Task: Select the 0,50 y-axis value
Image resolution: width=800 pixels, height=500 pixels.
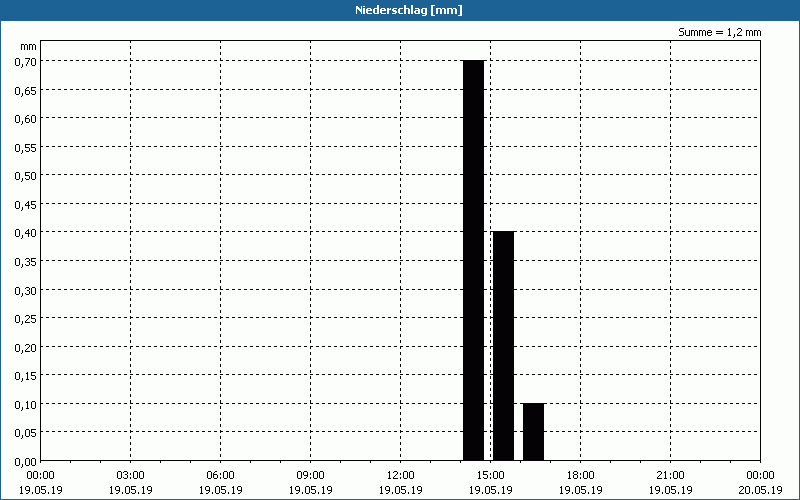Action: coord(26,176)
